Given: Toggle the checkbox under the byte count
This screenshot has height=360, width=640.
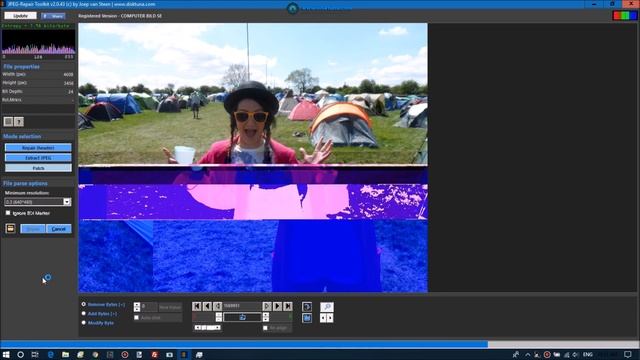Looking at the screenshot, I should 137,318.
